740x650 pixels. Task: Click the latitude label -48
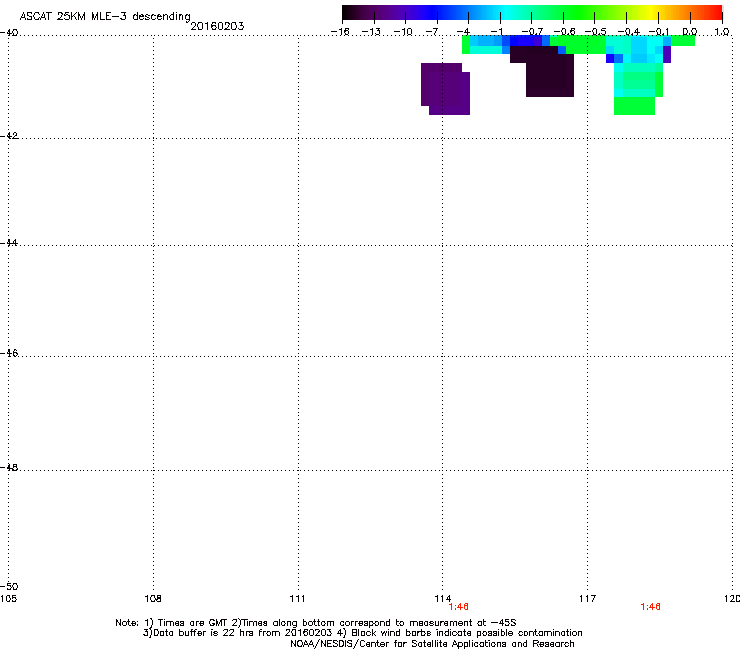9,468
